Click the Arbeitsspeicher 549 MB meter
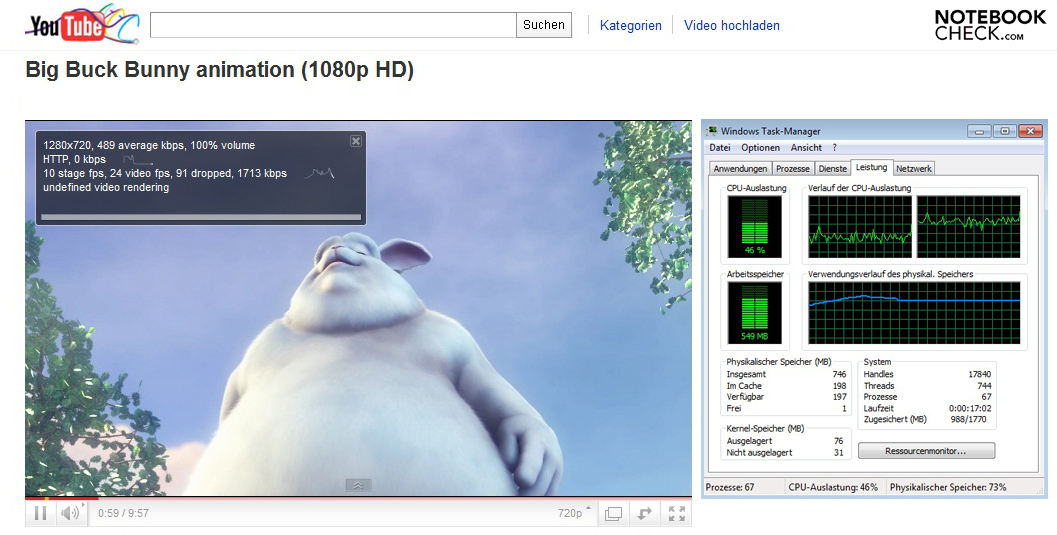Viewport: 1057px width, 535px height. pos(754,313)
